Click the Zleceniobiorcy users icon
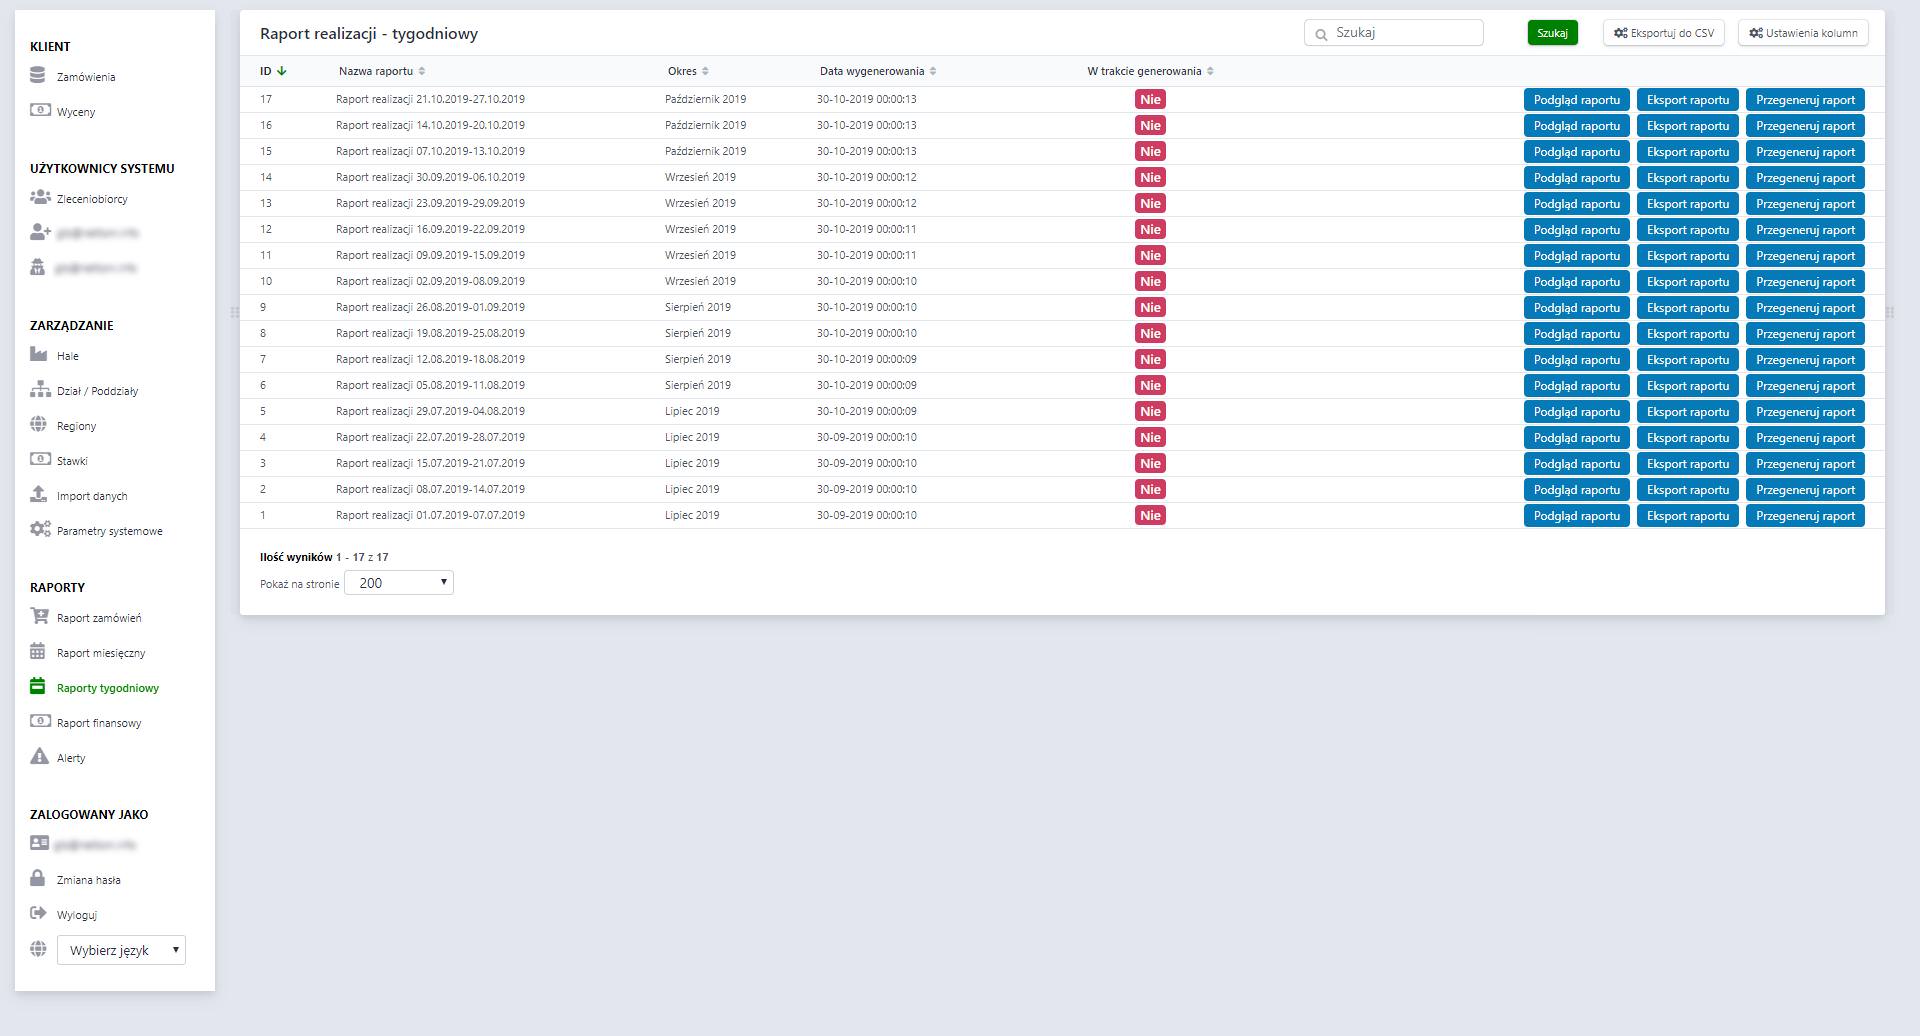The width and height of the screenshot is (1920, 1036). click(40, 198)
